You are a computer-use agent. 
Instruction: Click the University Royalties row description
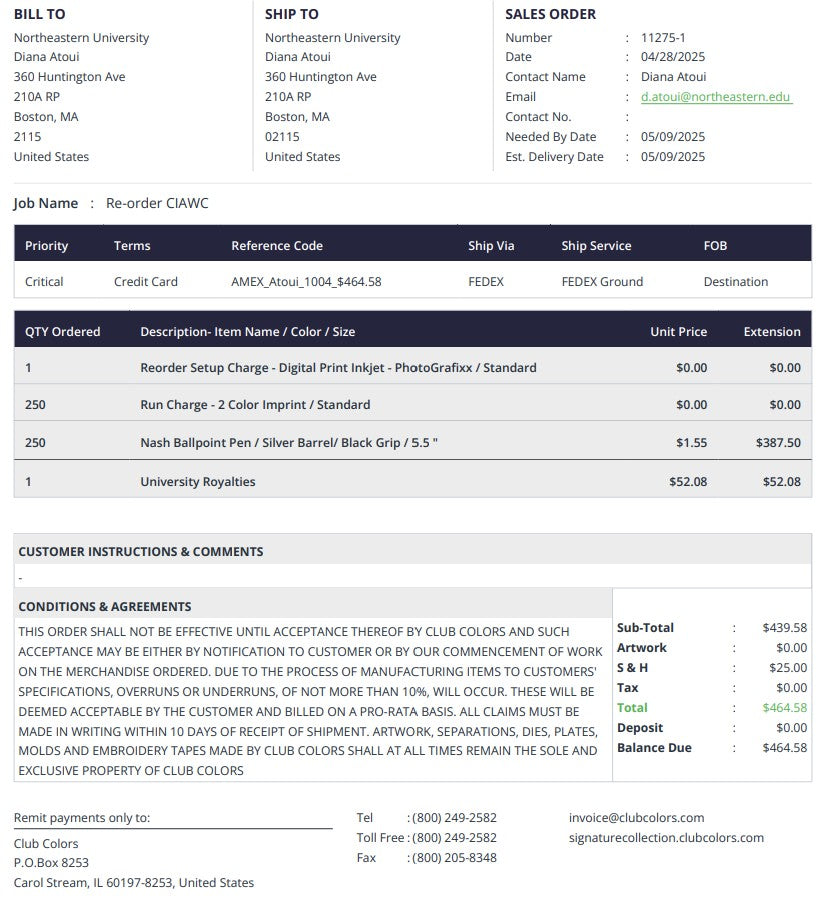point(198,481)
